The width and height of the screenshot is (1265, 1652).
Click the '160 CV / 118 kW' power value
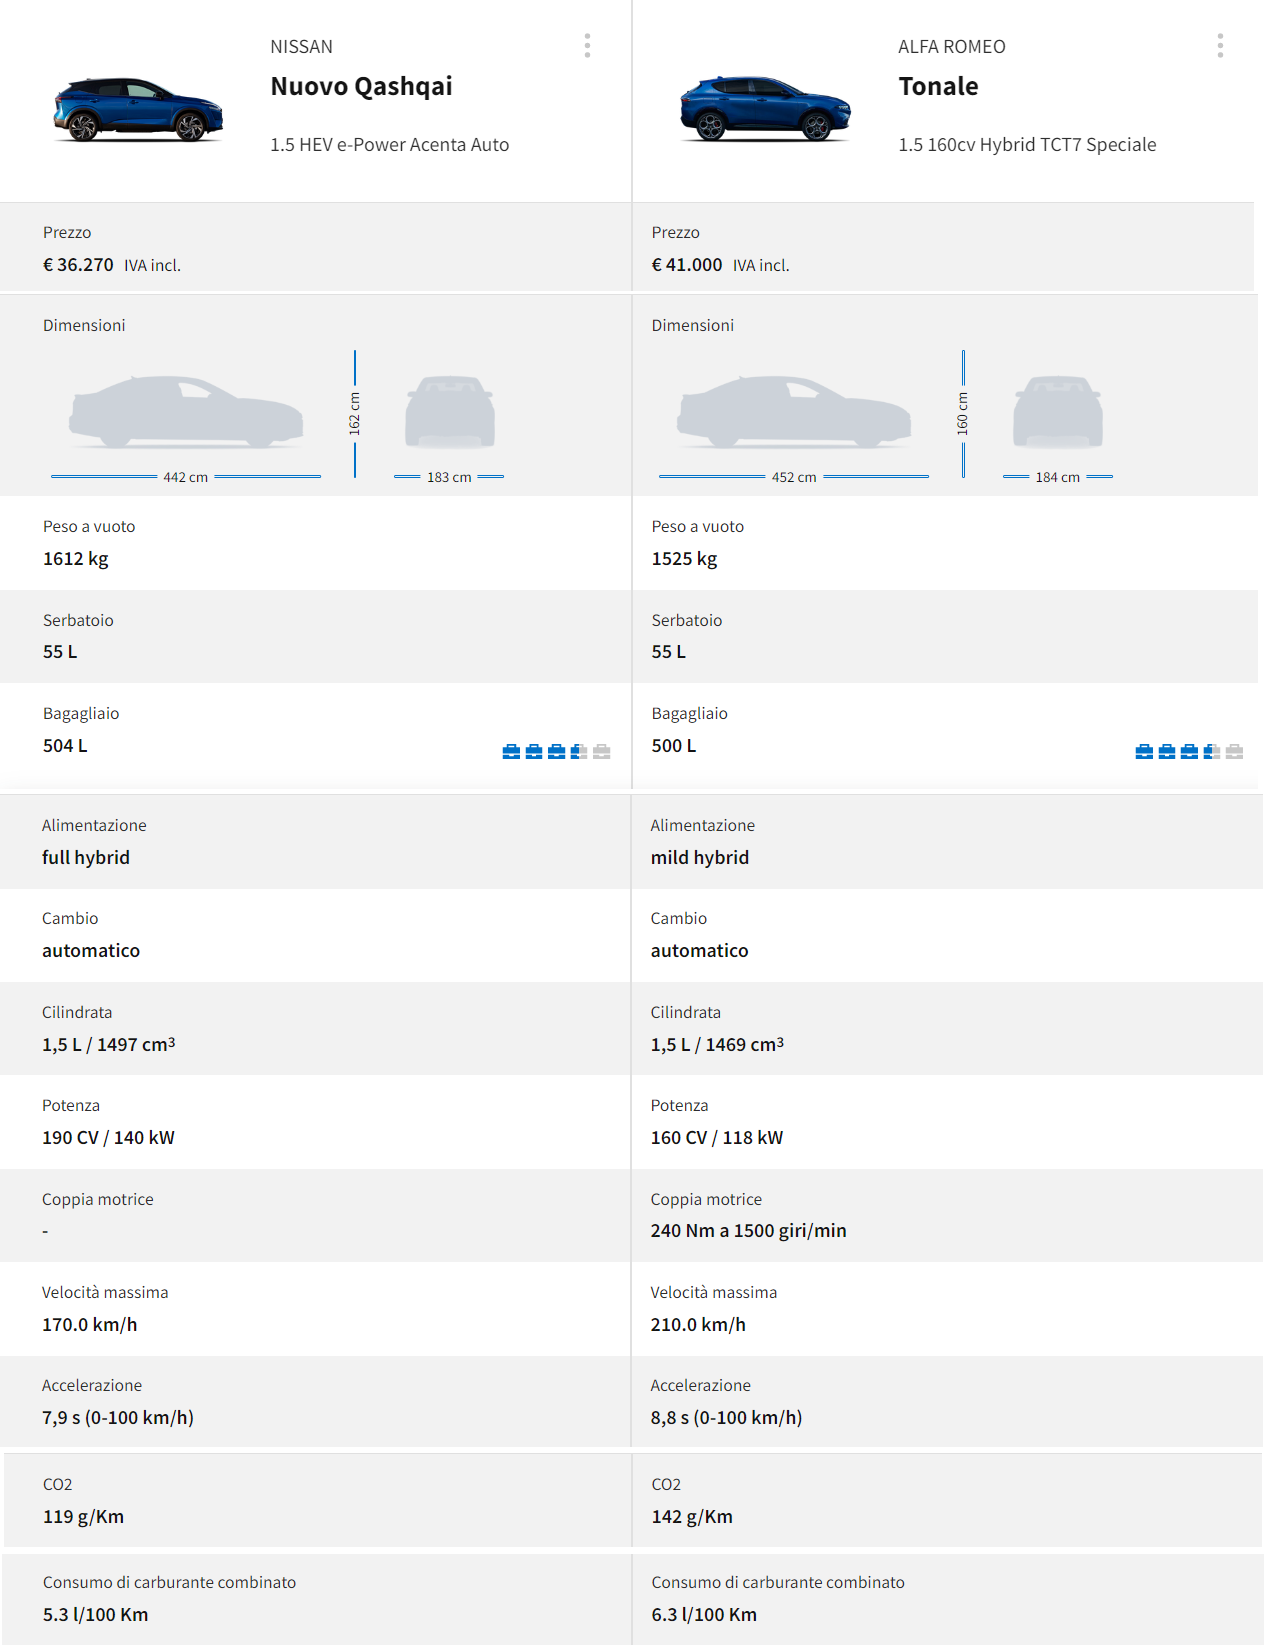pos(717,1138)
